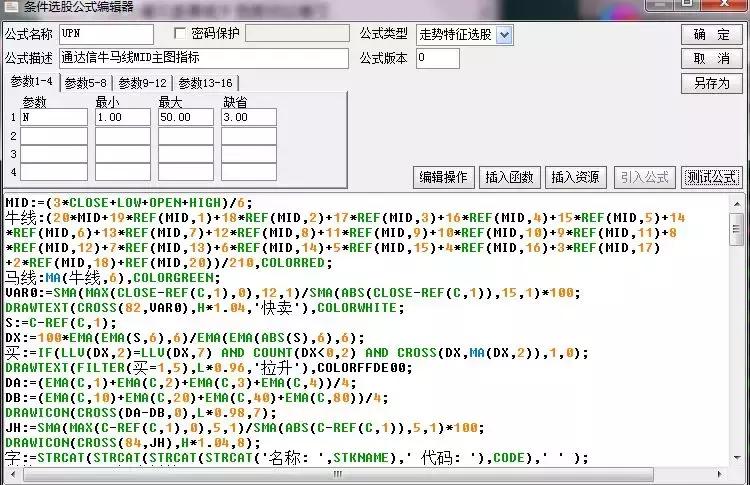This screenshot has height=485, width=750.
Task: Switch to the 参数9-12 tab
Action: (x=143, y=83)
